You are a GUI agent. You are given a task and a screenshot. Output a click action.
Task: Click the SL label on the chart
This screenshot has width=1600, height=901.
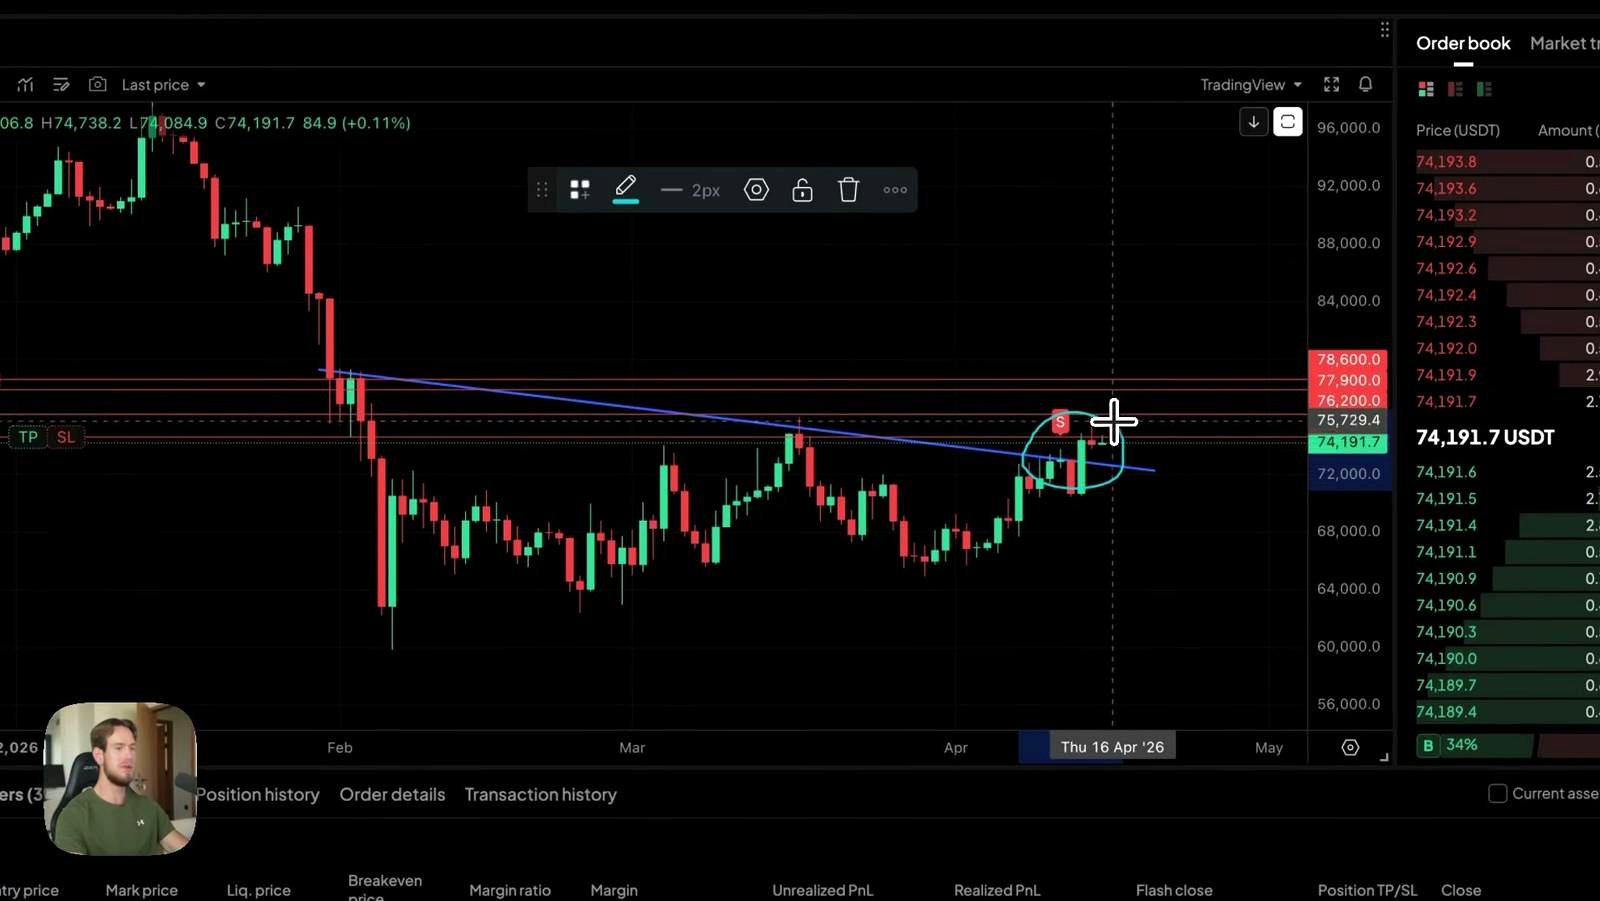coord(65,437)
